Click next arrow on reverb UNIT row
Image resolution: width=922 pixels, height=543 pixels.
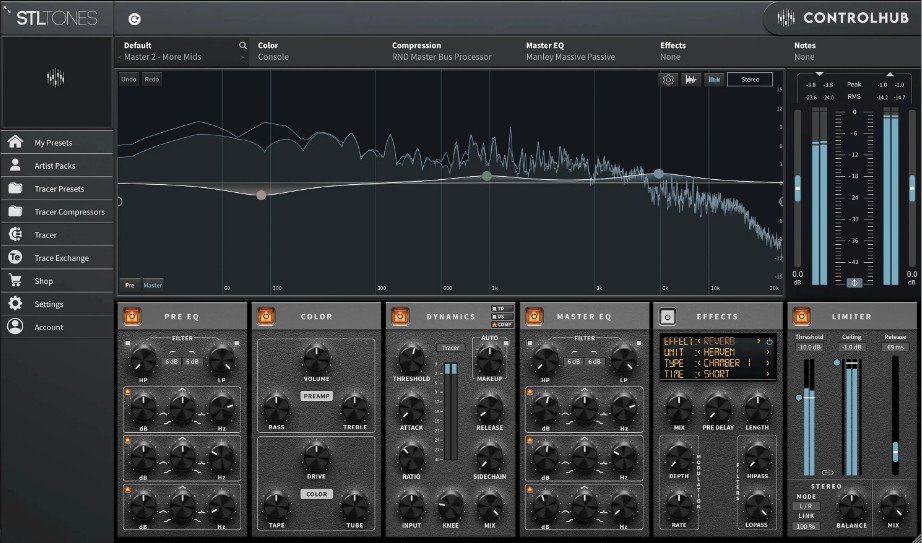tap(767, 352)
